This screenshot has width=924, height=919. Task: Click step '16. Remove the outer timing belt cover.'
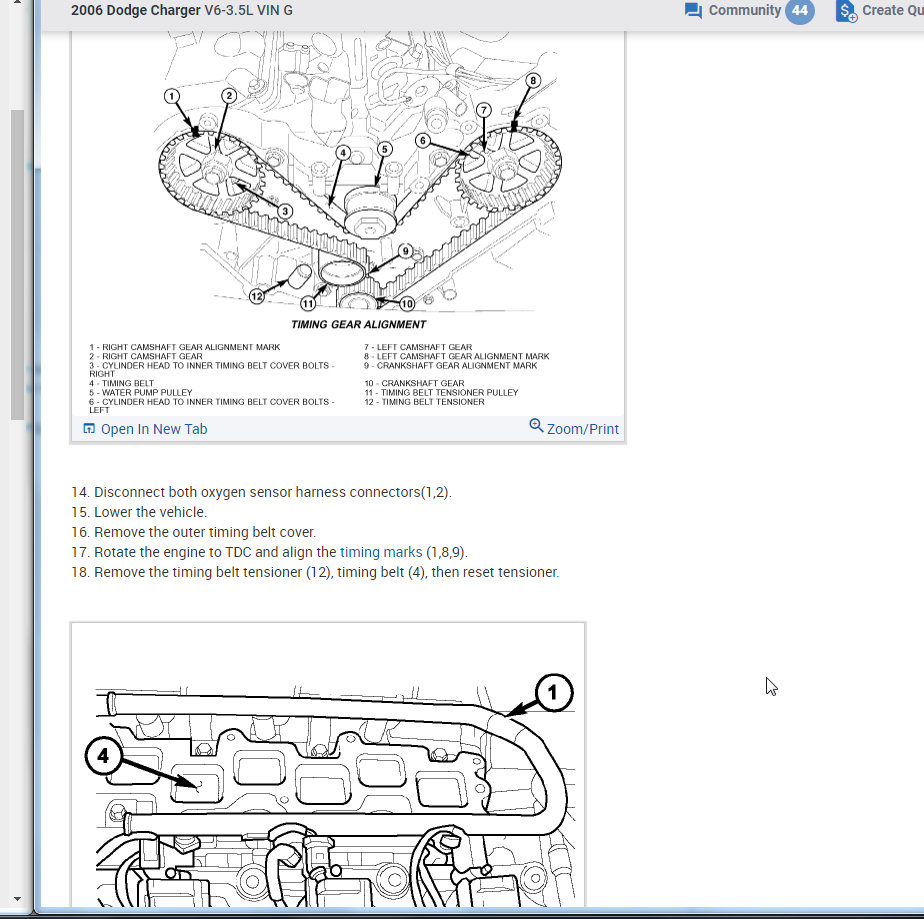pyautogui.click(x=194, y=532)
